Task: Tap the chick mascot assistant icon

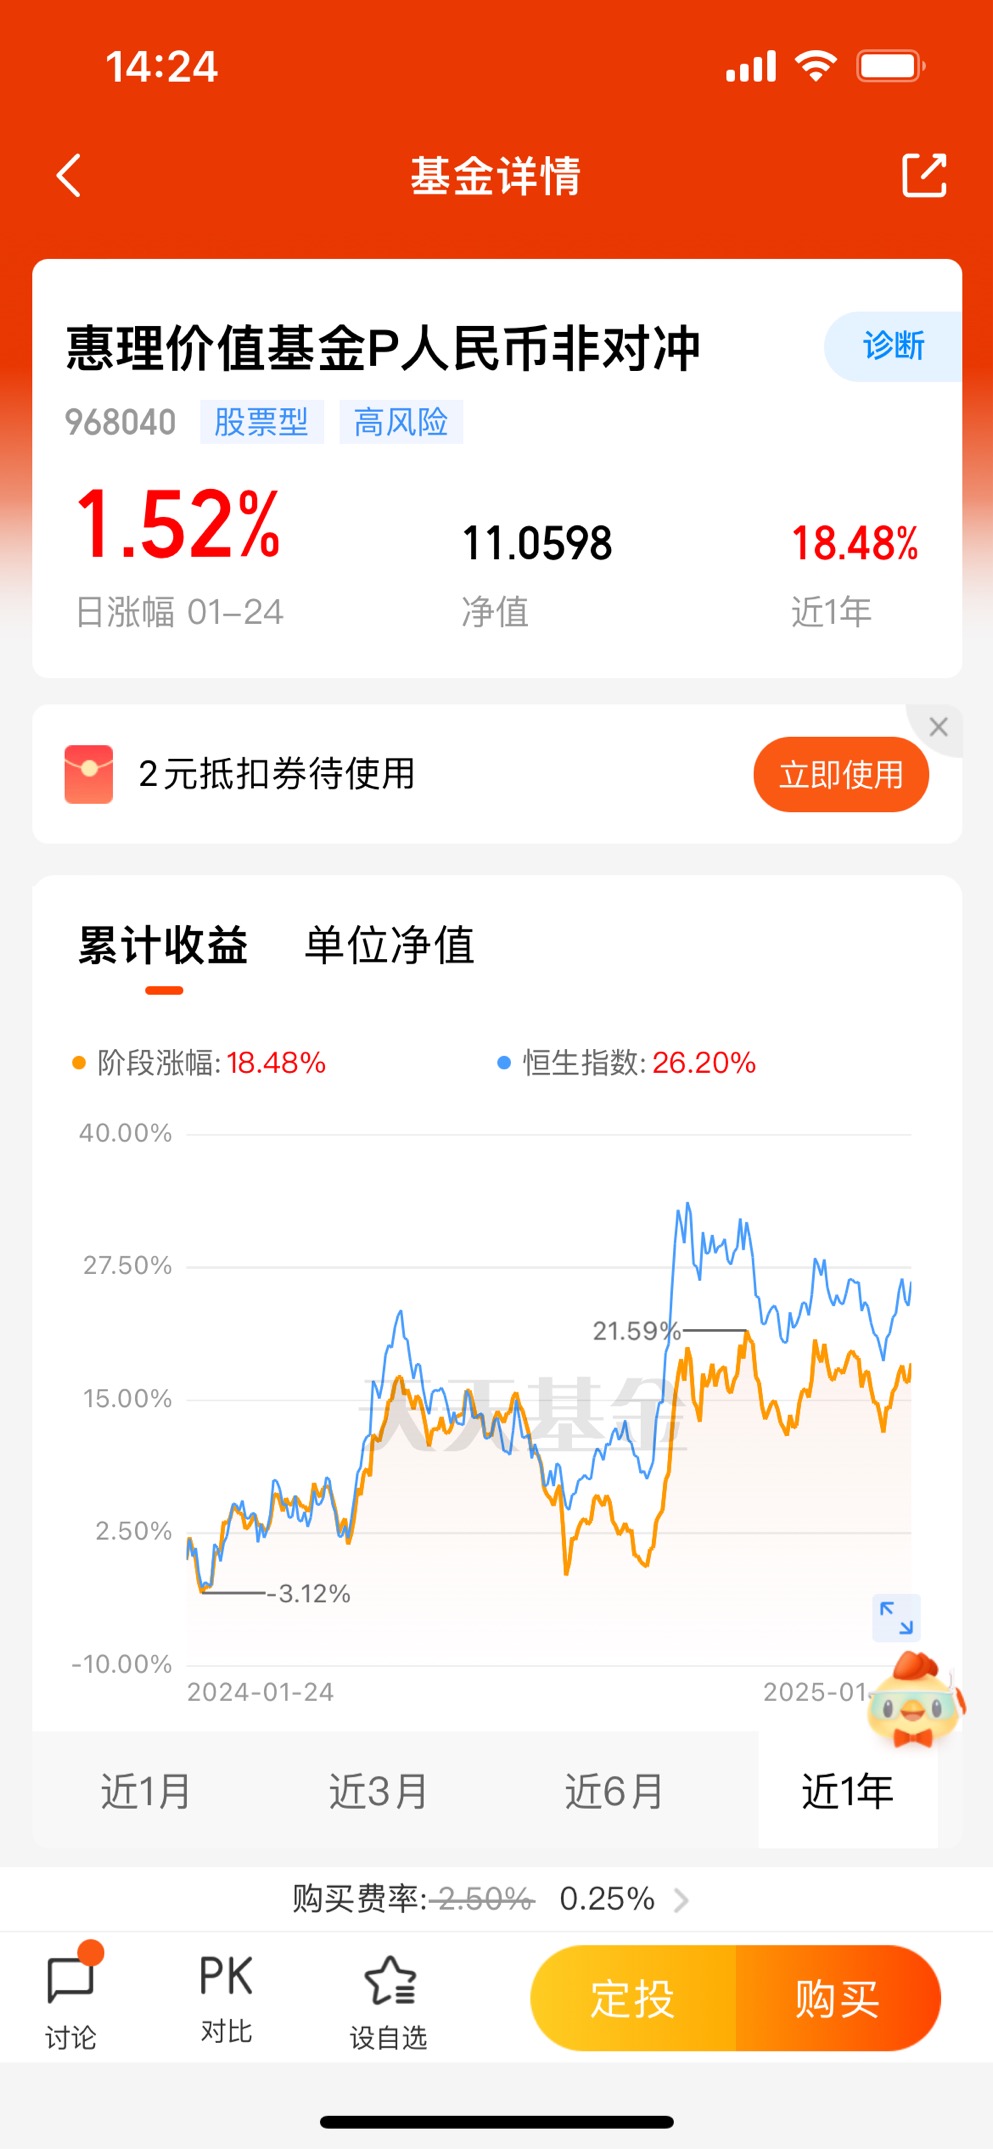Action: coord(916,1699)
